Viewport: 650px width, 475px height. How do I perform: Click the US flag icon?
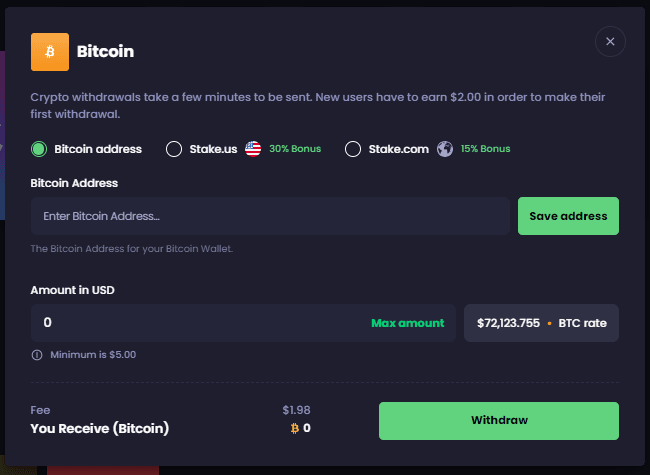point(253,149)
